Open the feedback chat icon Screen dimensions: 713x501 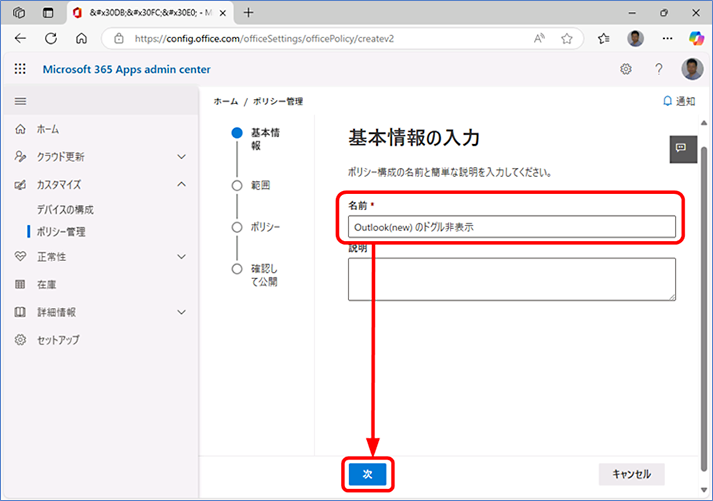tap(683, 149)
